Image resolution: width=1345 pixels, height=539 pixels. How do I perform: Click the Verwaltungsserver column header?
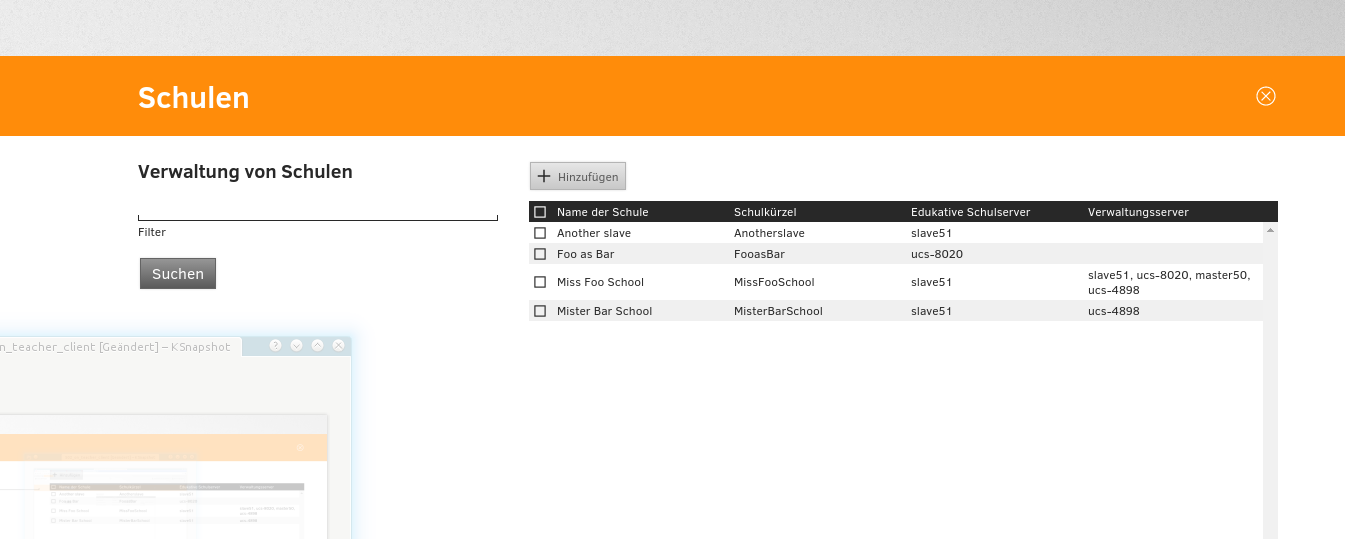tap(1138, 212)
